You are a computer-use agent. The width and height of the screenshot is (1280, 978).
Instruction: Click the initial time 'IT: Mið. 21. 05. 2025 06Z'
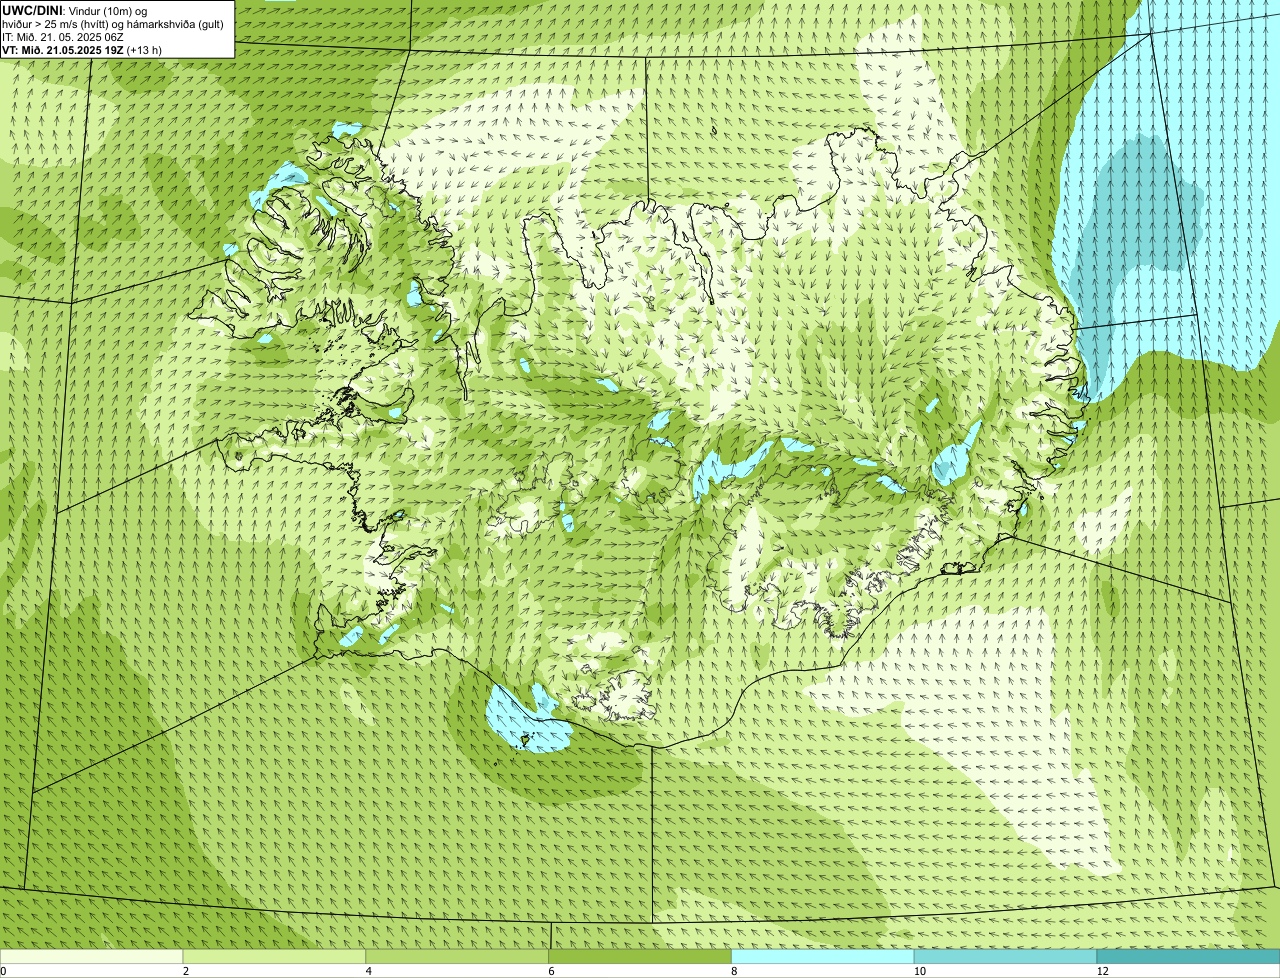coord(63,36)
